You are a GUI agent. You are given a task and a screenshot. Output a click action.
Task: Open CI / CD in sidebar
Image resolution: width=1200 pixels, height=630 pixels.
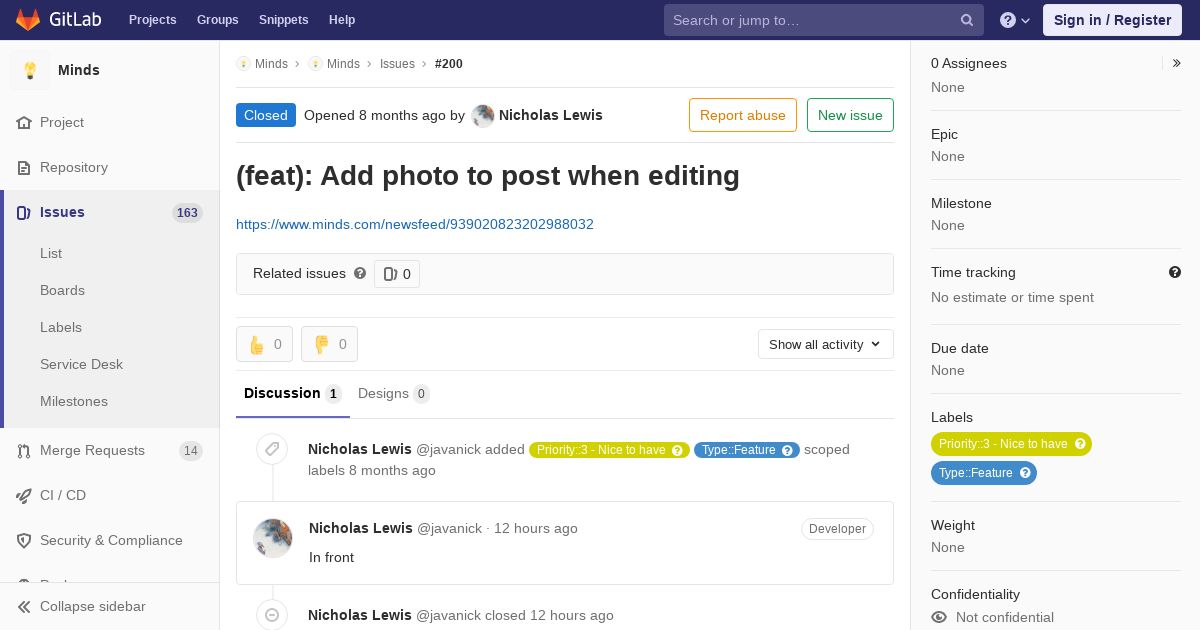pos(63,495)
